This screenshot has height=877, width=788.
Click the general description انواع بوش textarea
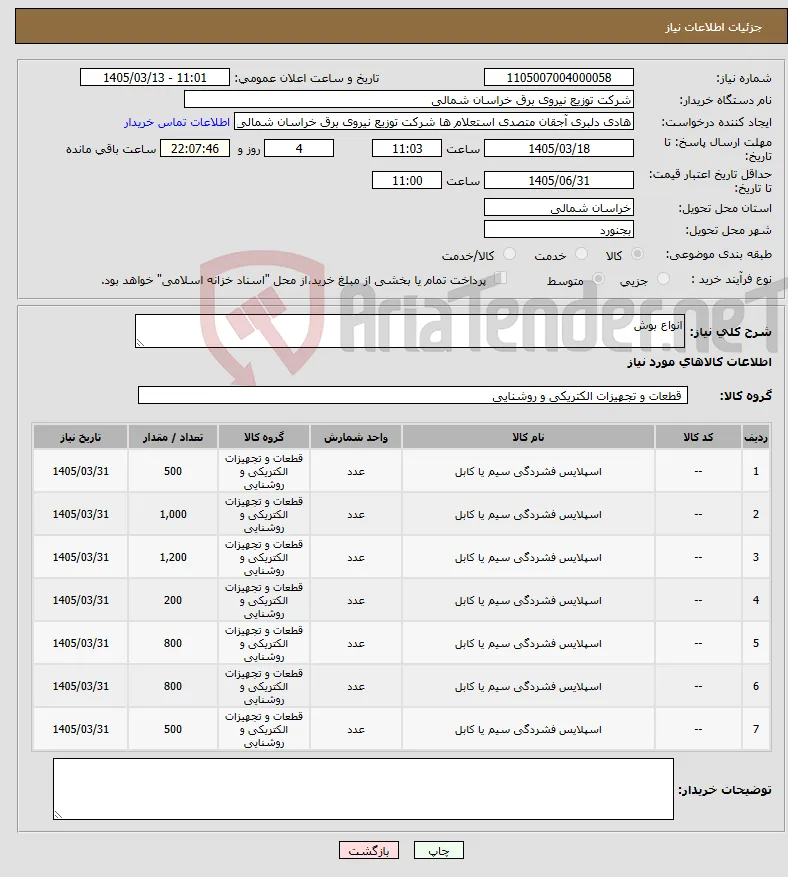coord(409,331)
